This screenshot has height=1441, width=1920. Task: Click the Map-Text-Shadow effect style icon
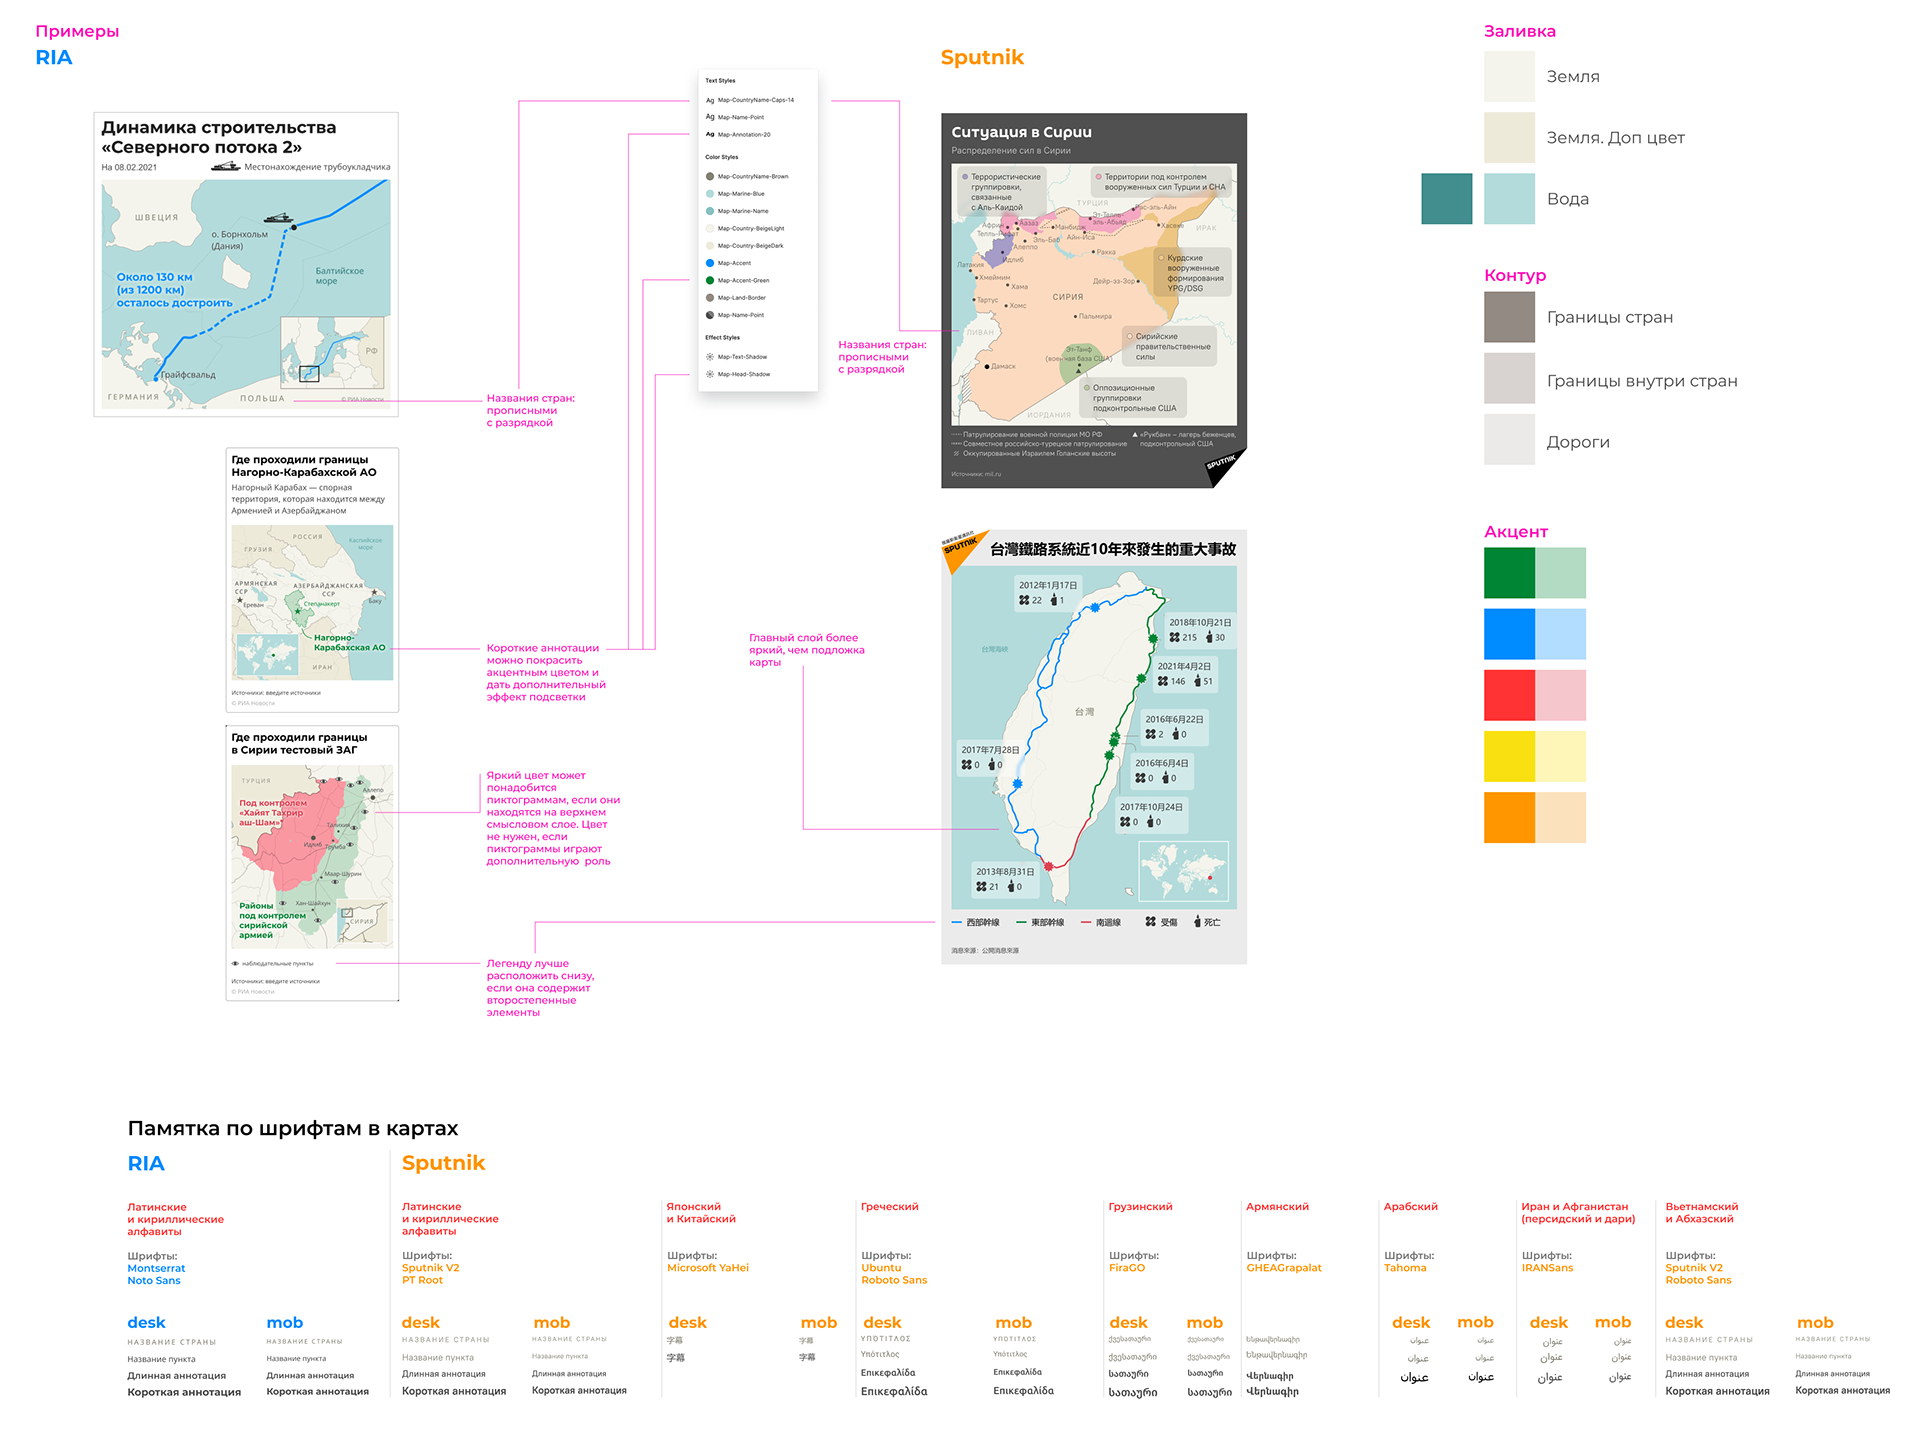710,357
